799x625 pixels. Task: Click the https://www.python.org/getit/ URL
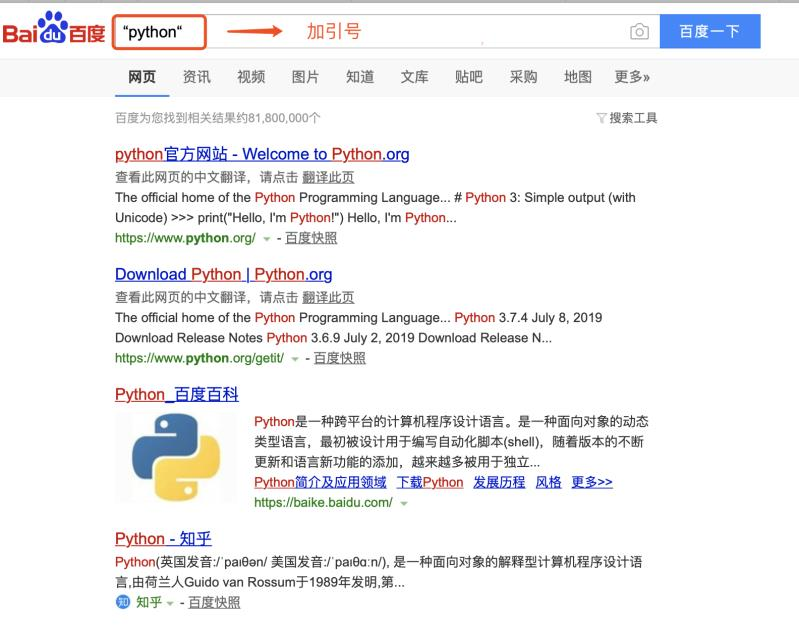click(199, 358)
